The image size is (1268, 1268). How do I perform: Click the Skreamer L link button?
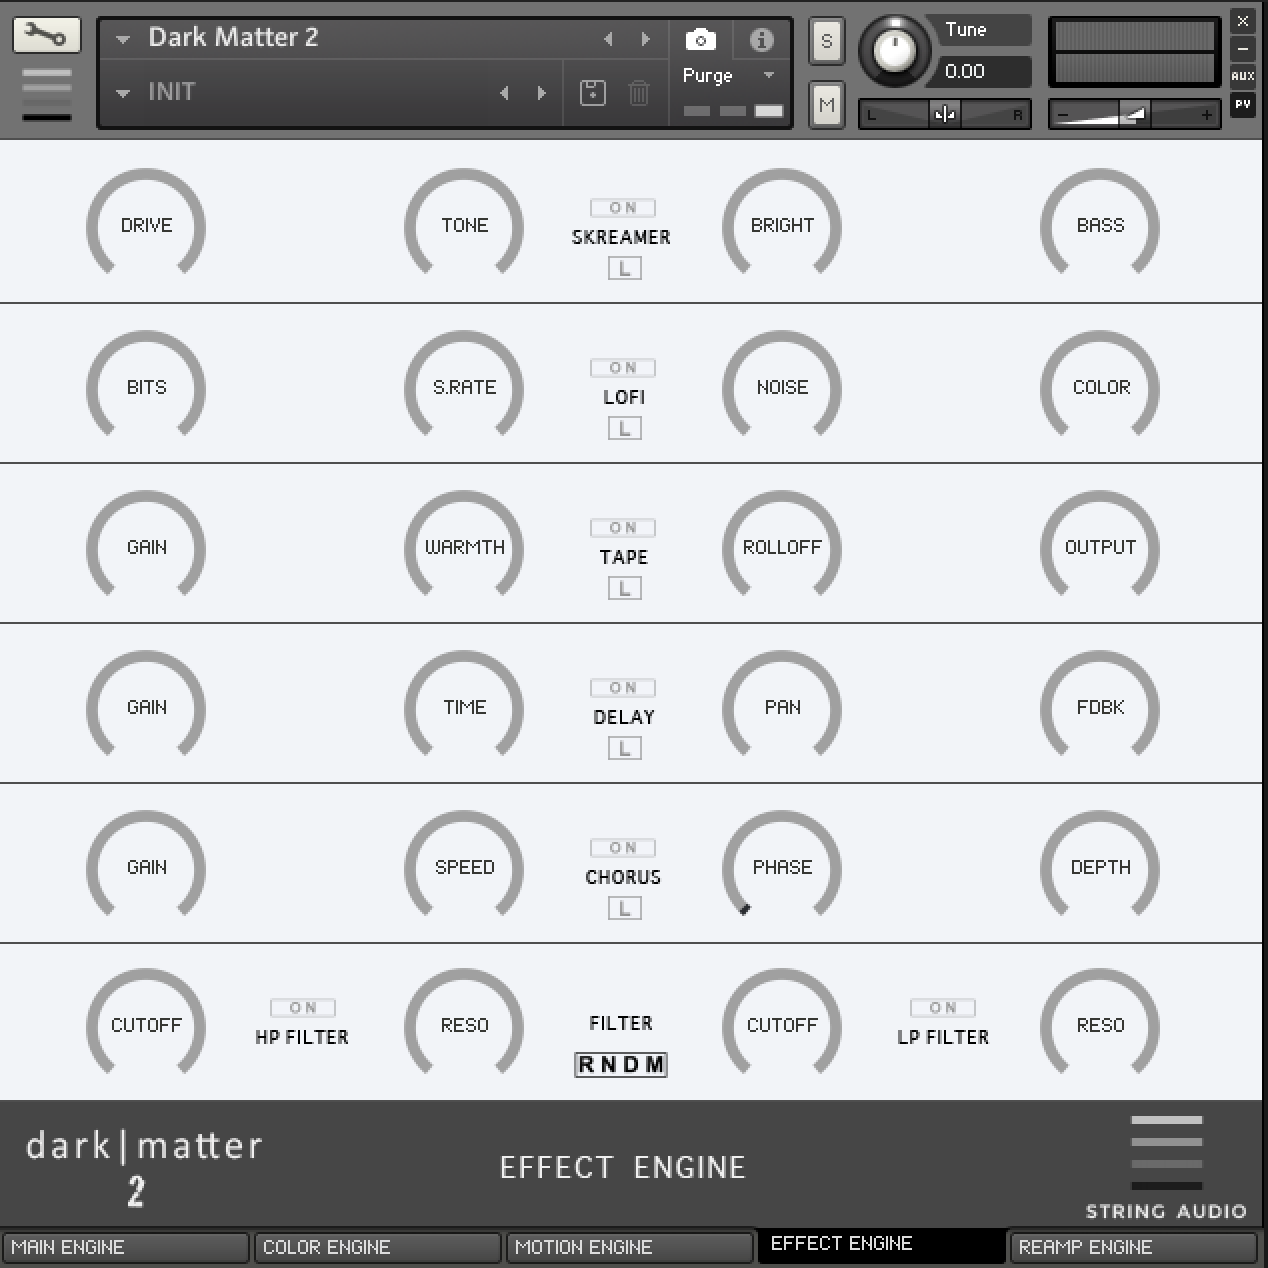[x=624, y=268]
